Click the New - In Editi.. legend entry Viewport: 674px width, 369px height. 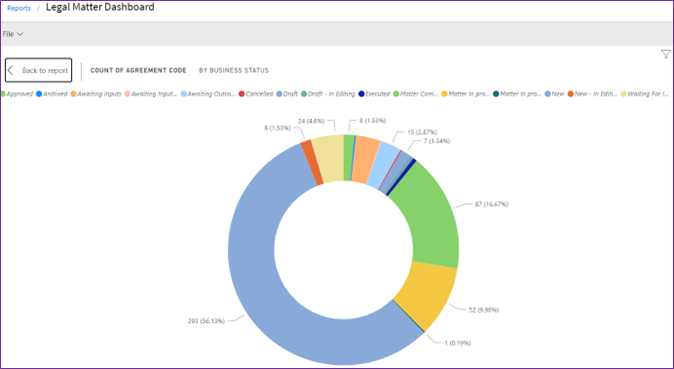[x=593, y=94]
